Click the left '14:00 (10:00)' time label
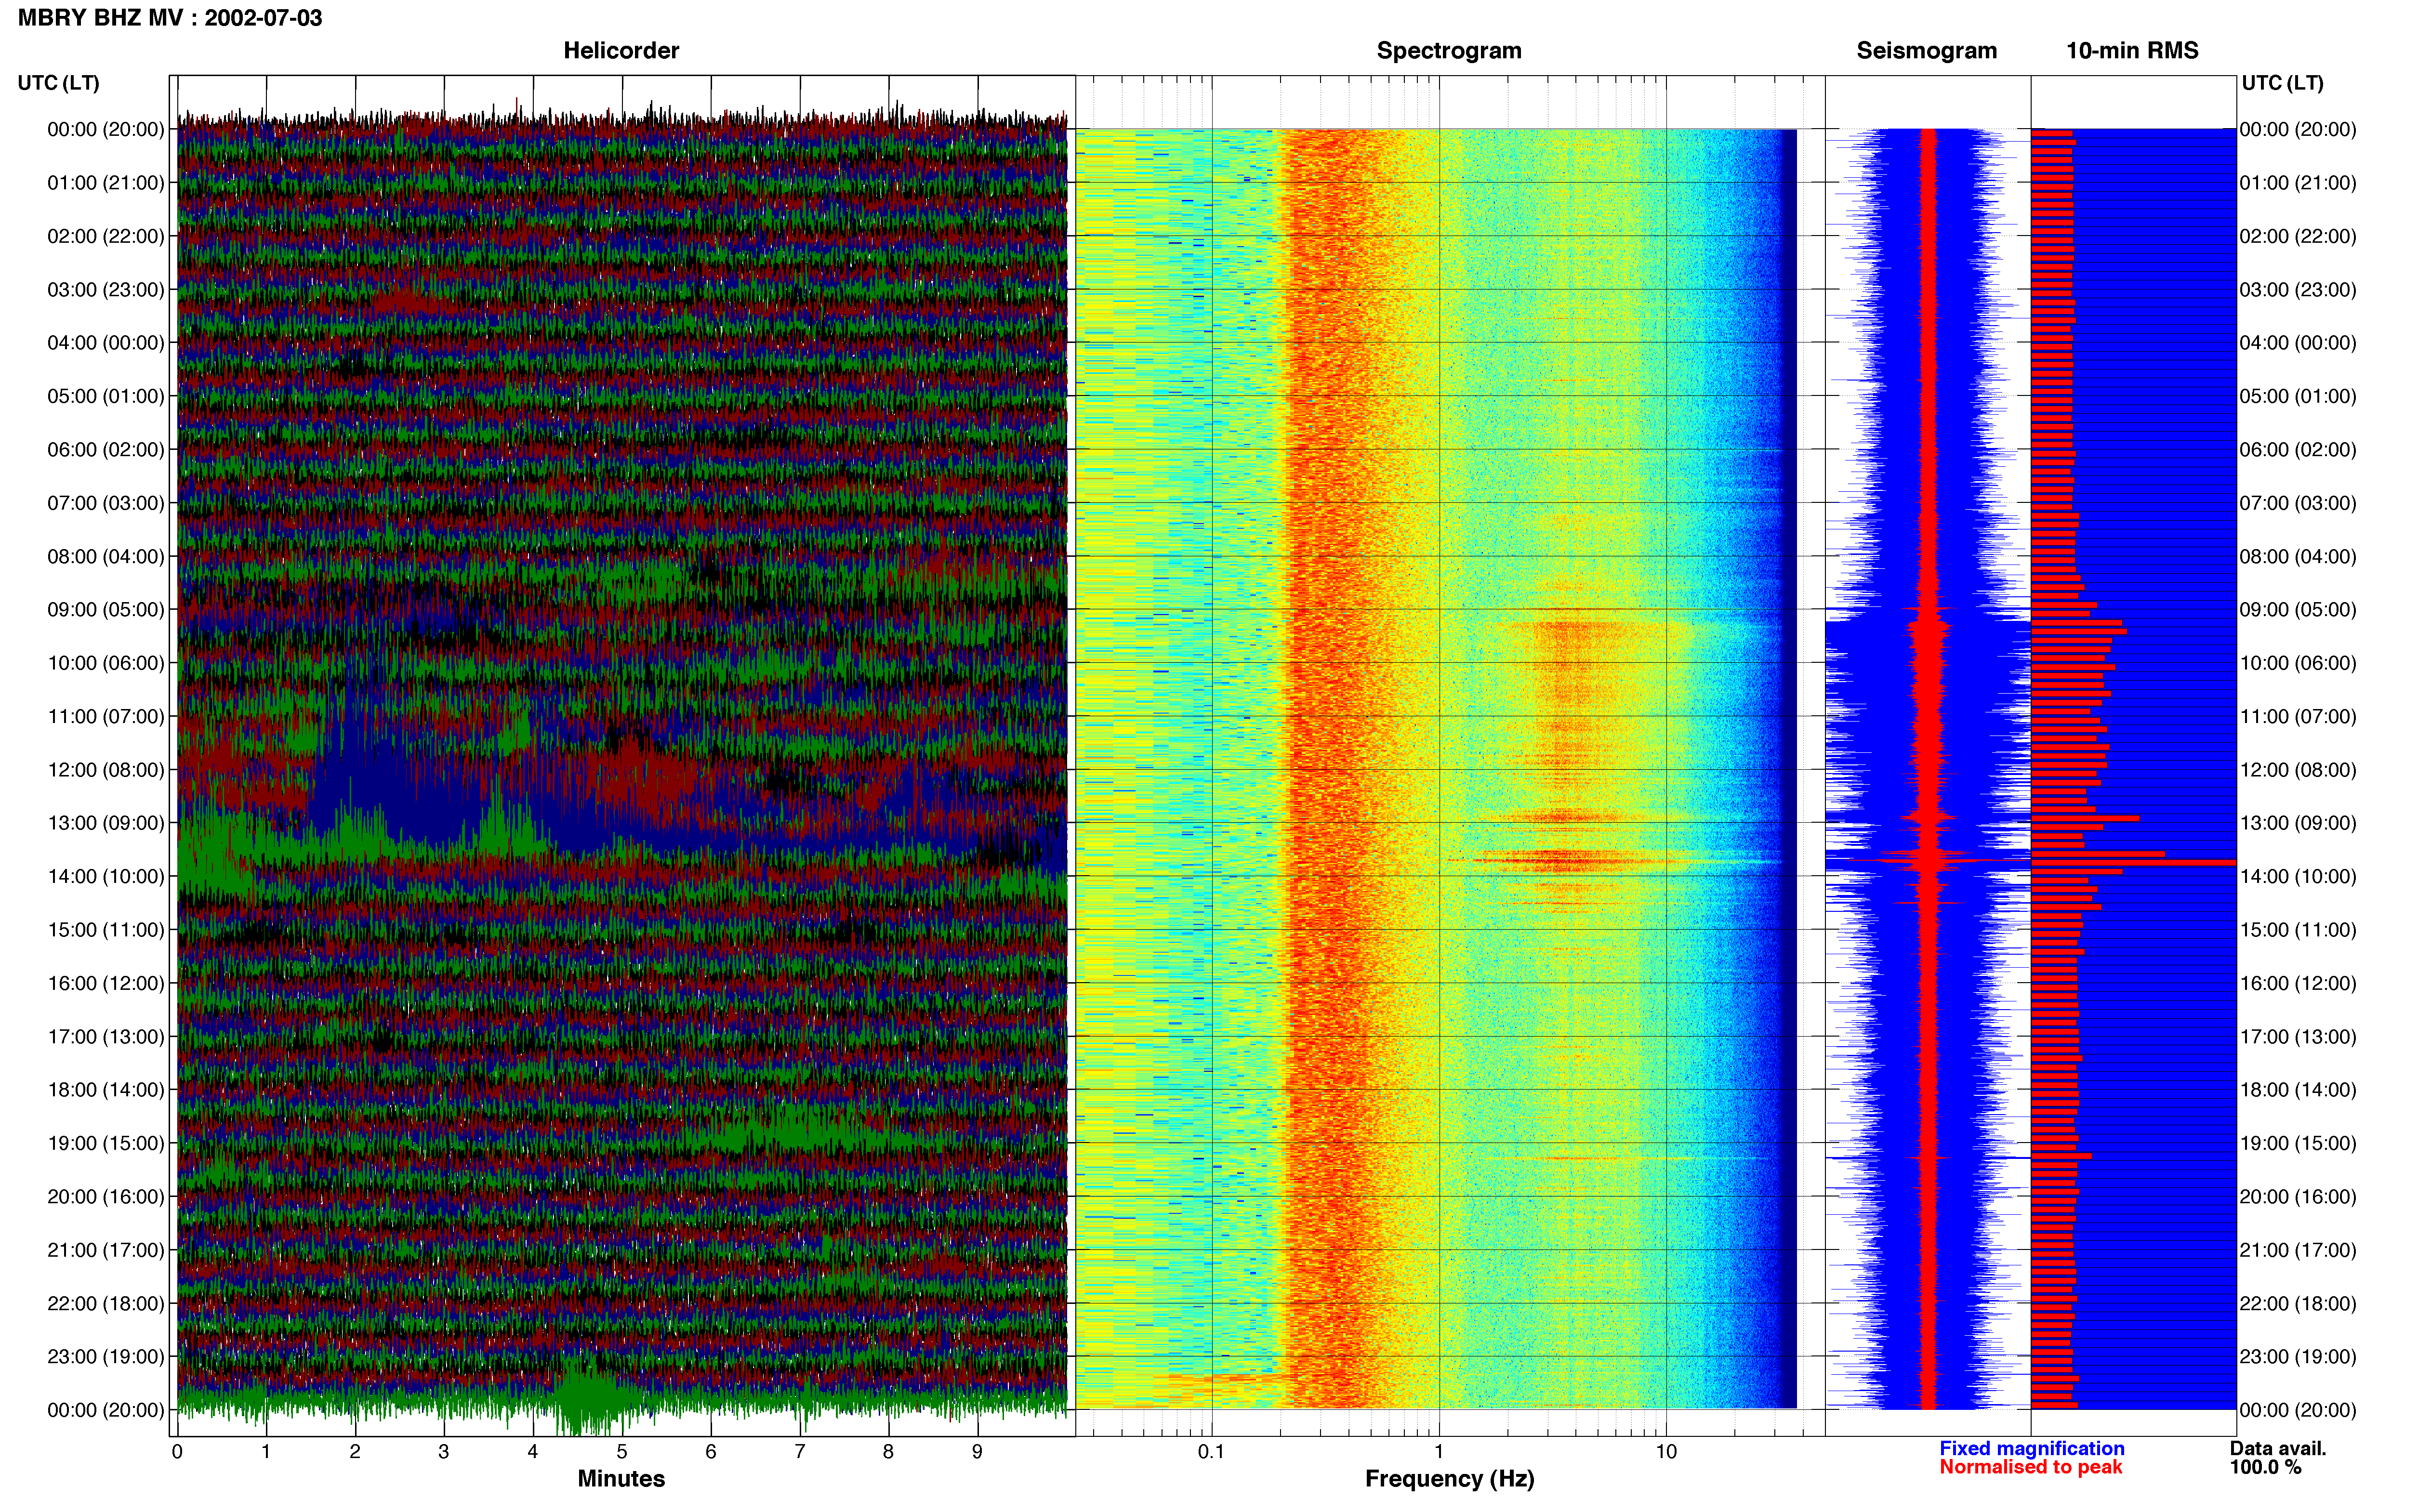Screen dimensions: 2418x1512 point(105,876)
